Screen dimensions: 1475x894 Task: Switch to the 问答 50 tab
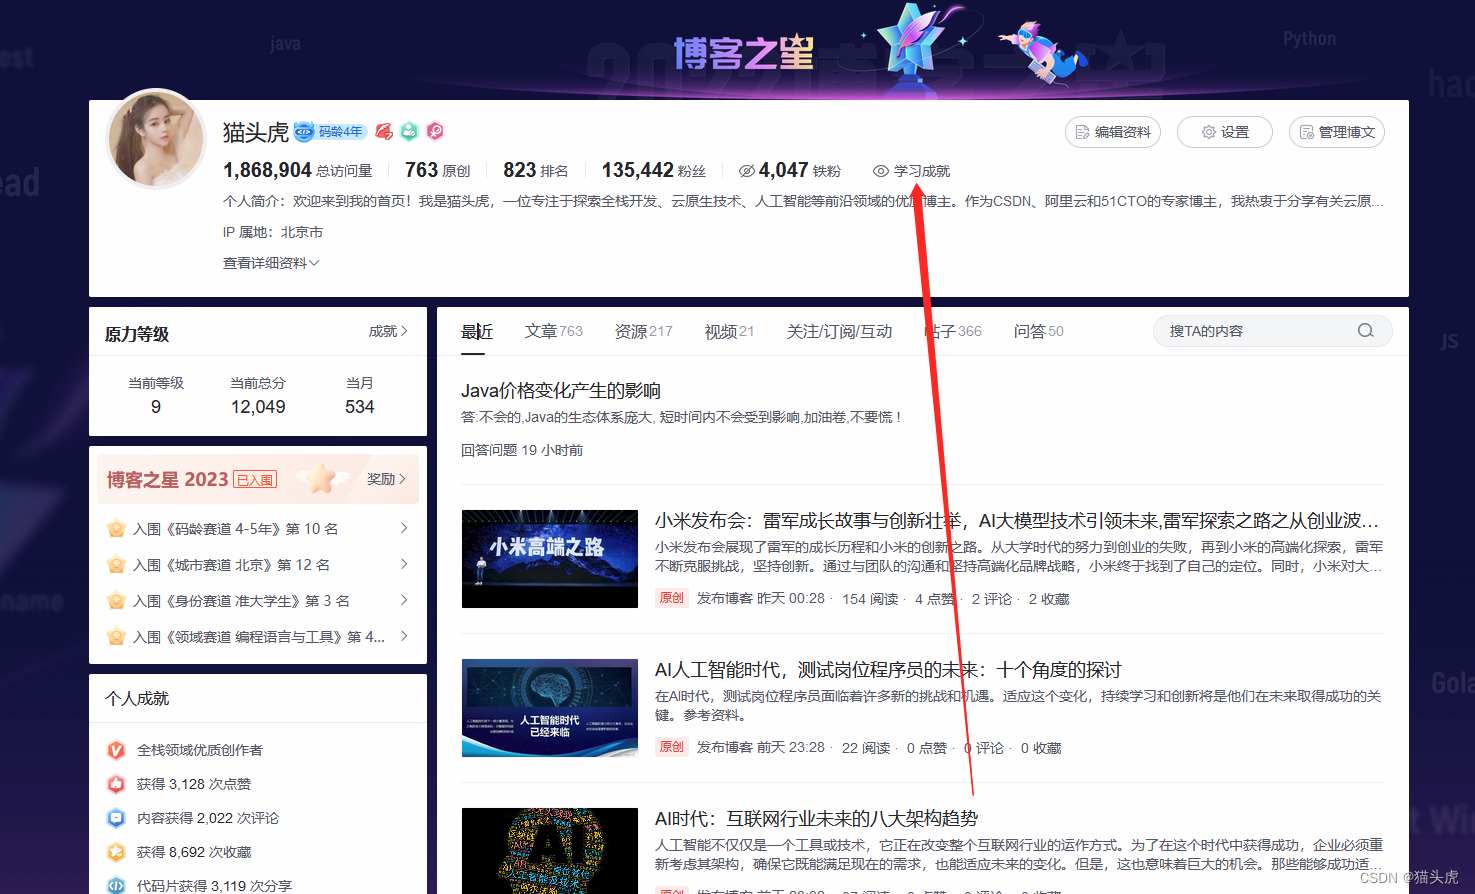(x=1039, y=331)
